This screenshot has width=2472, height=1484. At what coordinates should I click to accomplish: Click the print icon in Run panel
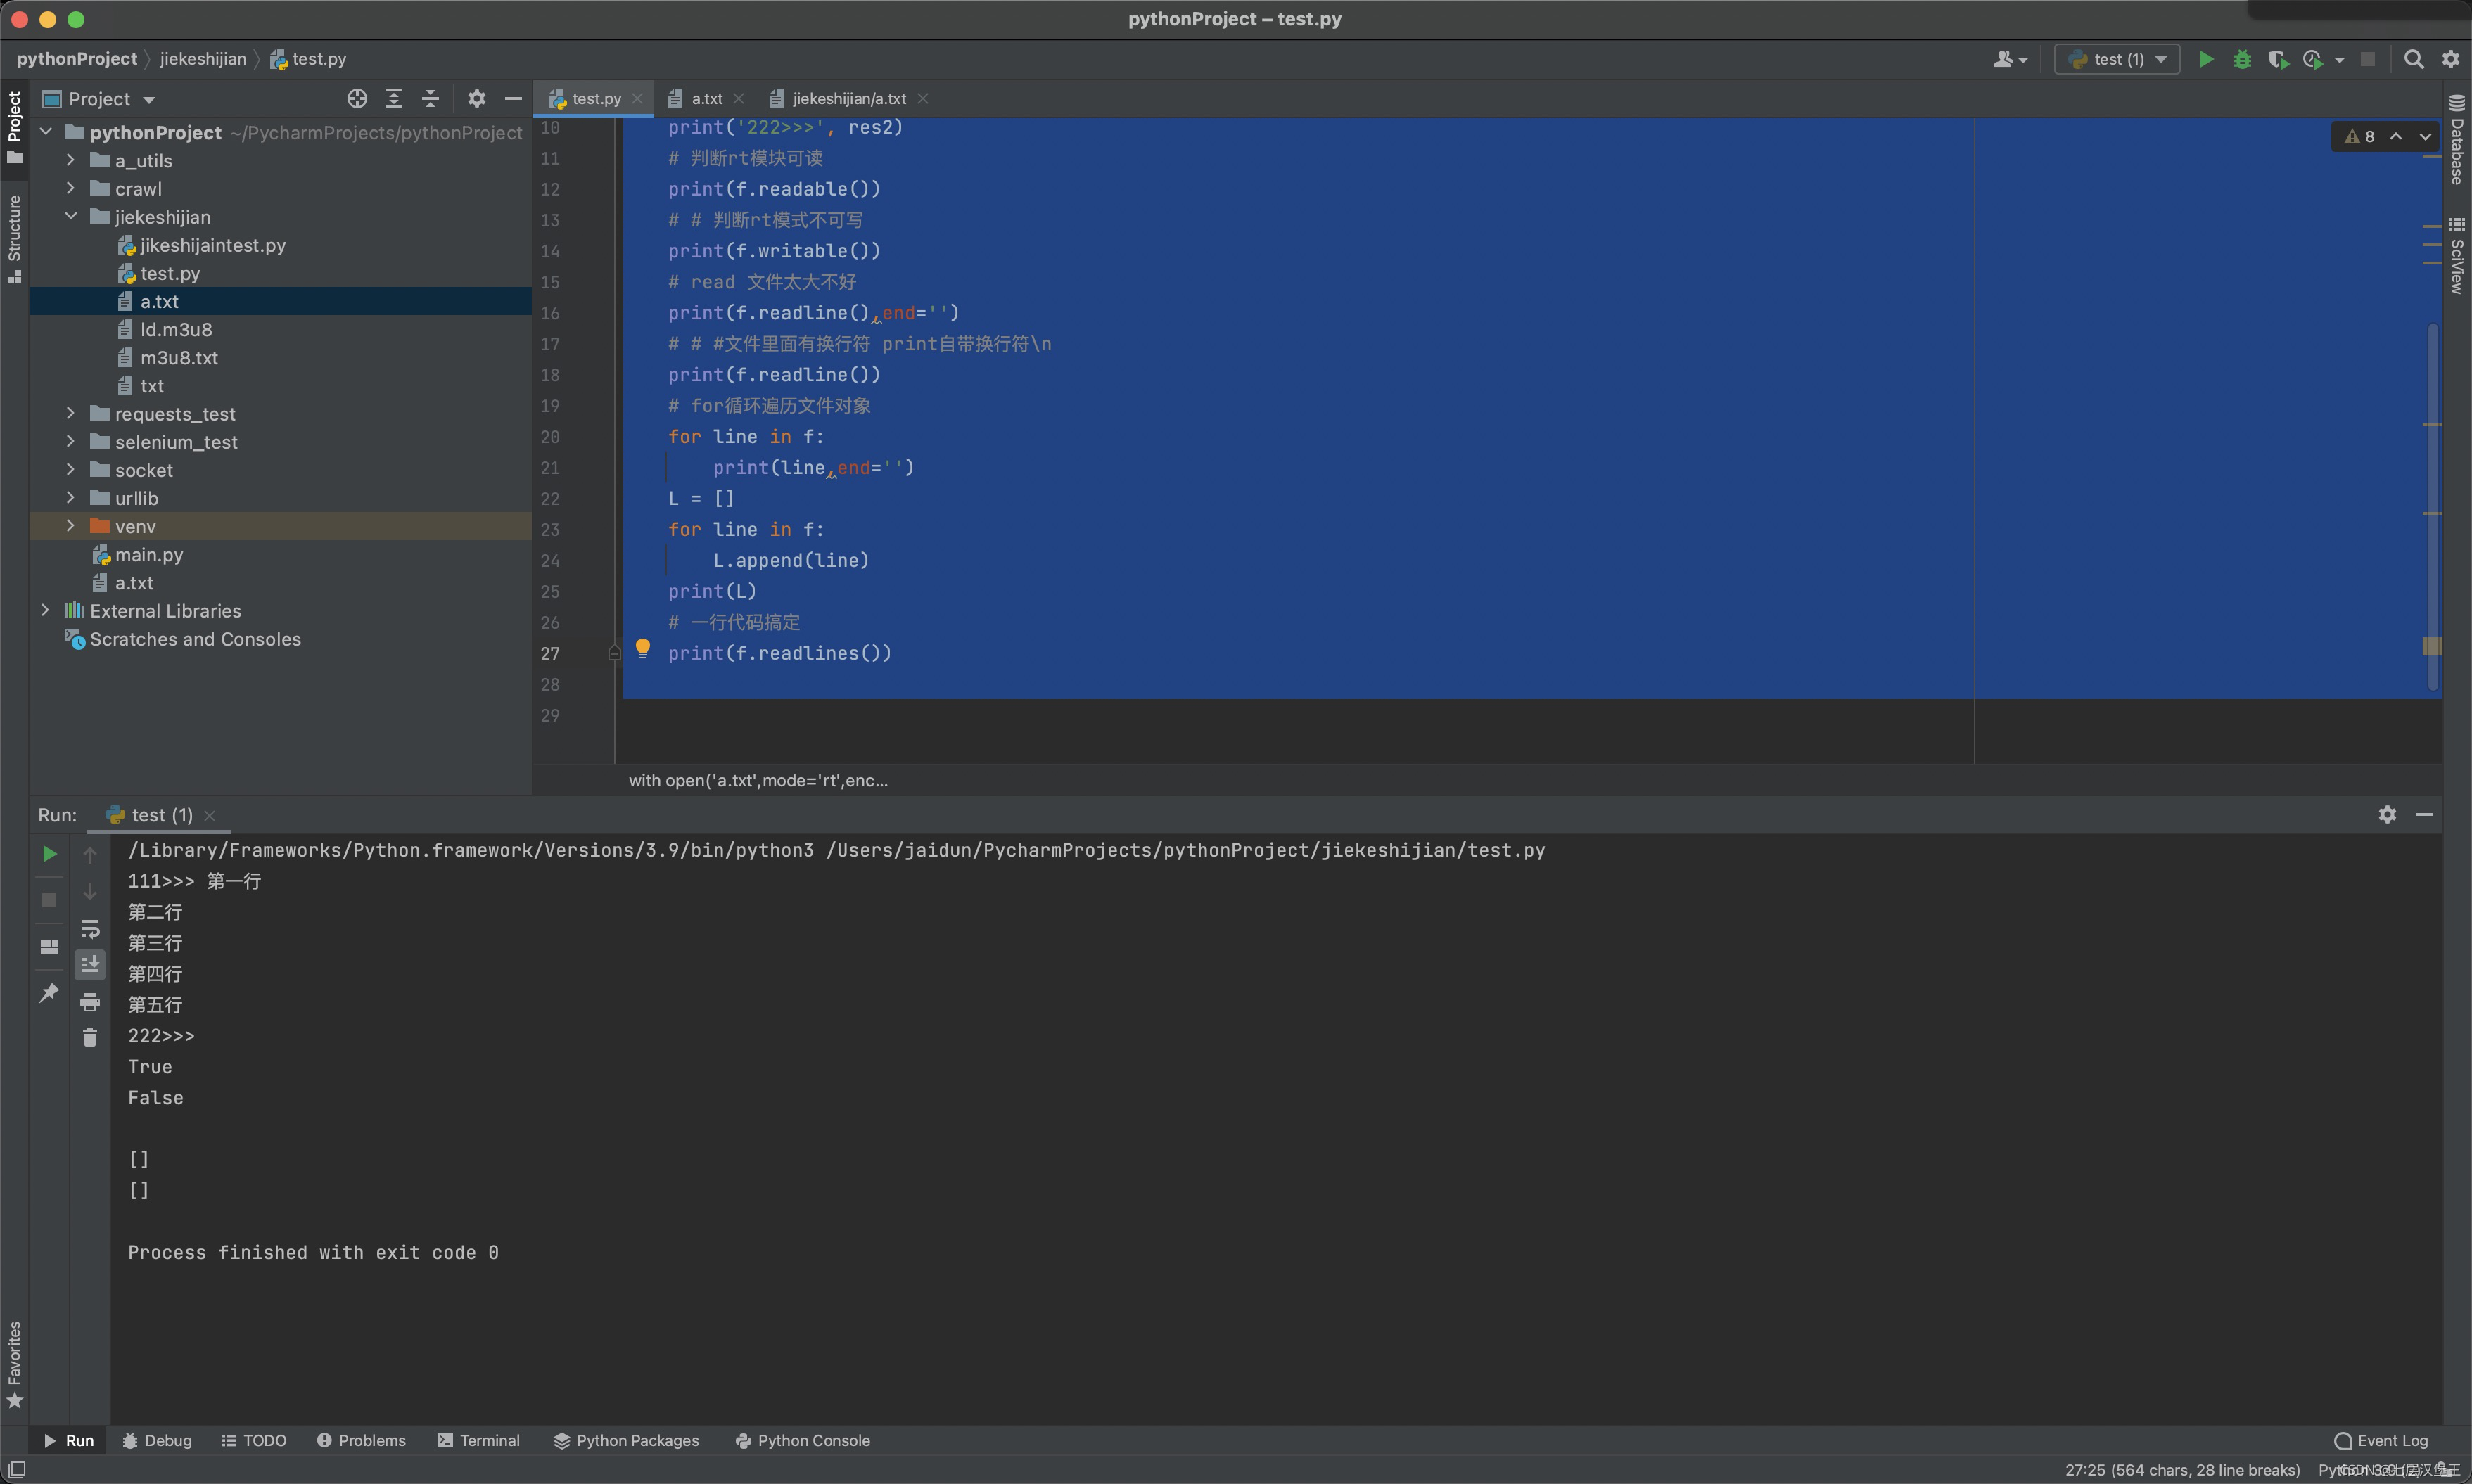click(x=90, y=1001)
